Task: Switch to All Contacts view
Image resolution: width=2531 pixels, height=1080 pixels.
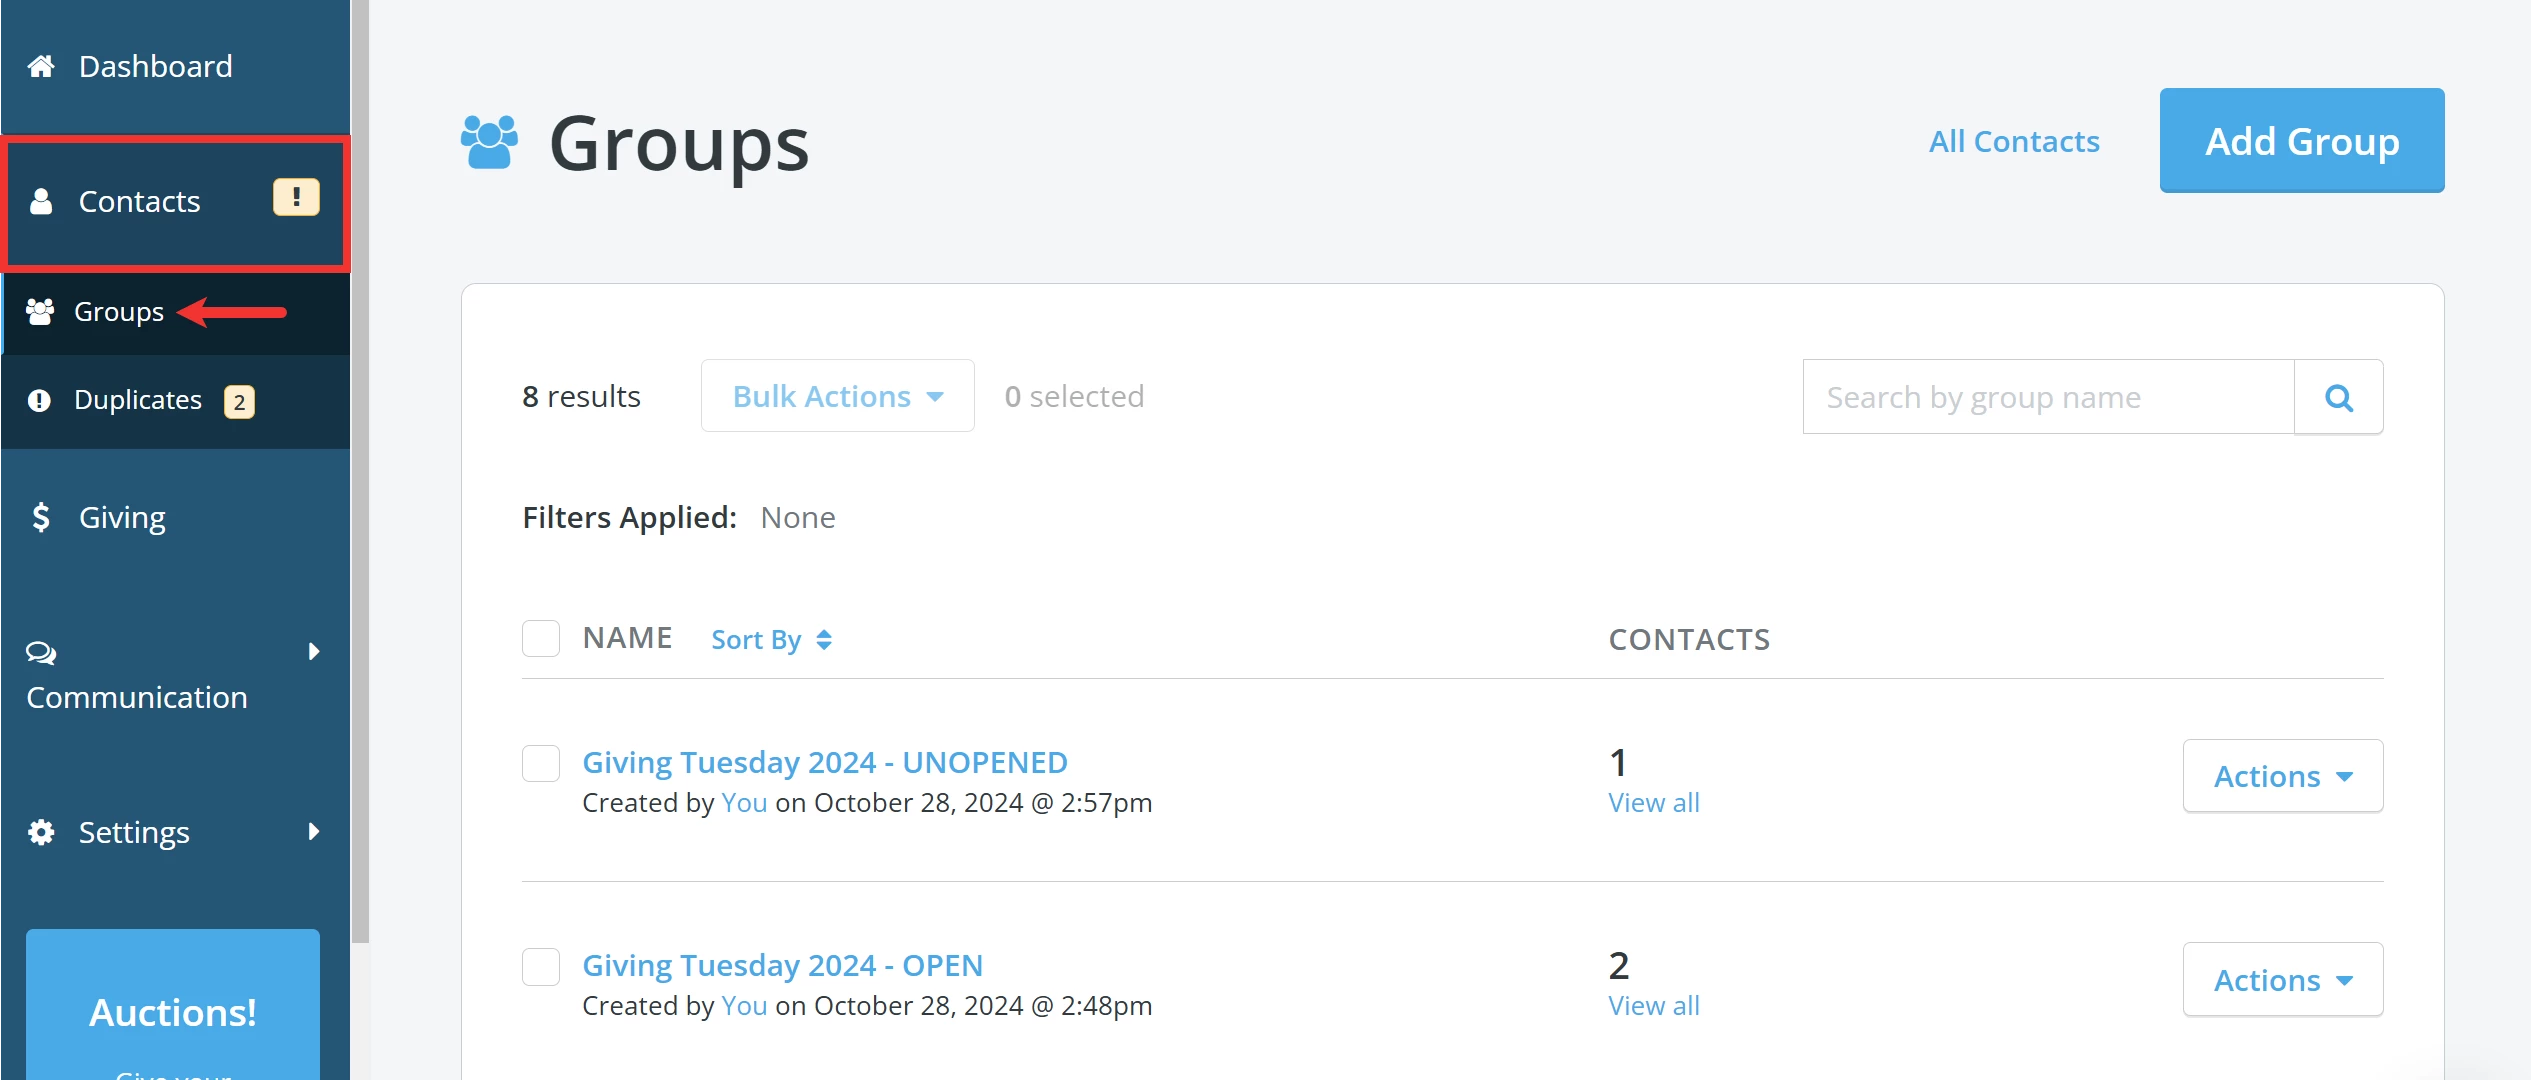Action: click(x=2013, y=140)
